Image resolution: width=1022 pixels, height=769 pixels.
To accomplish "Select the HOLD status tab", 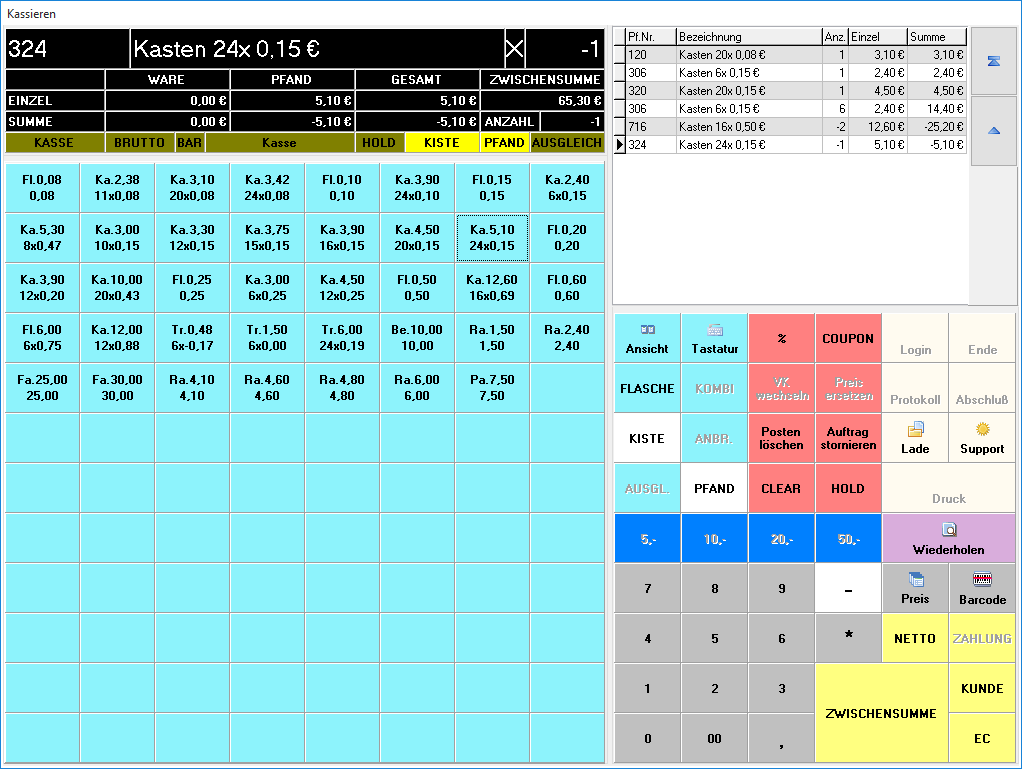I will [x=379, y=143].
